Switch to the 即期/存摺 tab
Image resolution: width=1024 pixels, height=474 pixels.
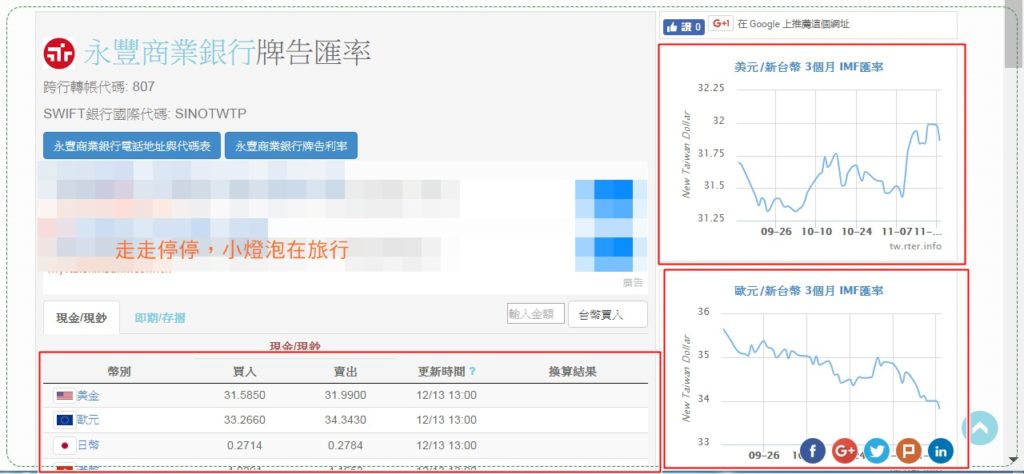pos(160,318)
